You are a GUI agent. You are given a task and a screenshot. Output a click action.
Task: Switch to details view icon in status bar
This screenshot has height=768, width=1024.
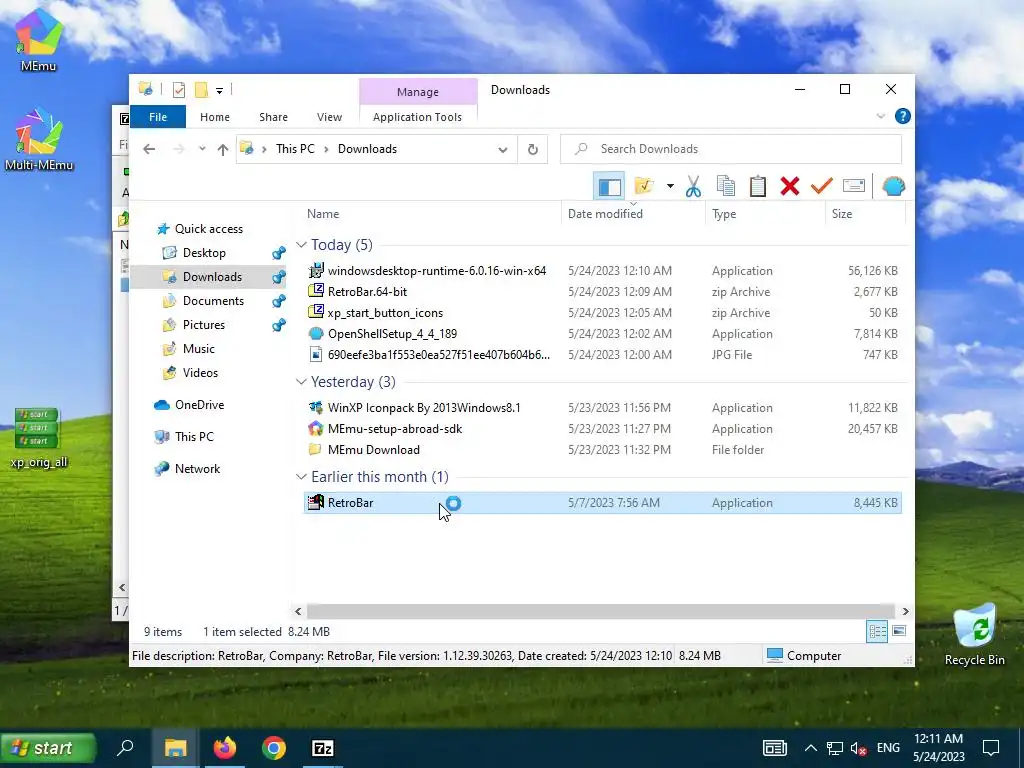877,632
